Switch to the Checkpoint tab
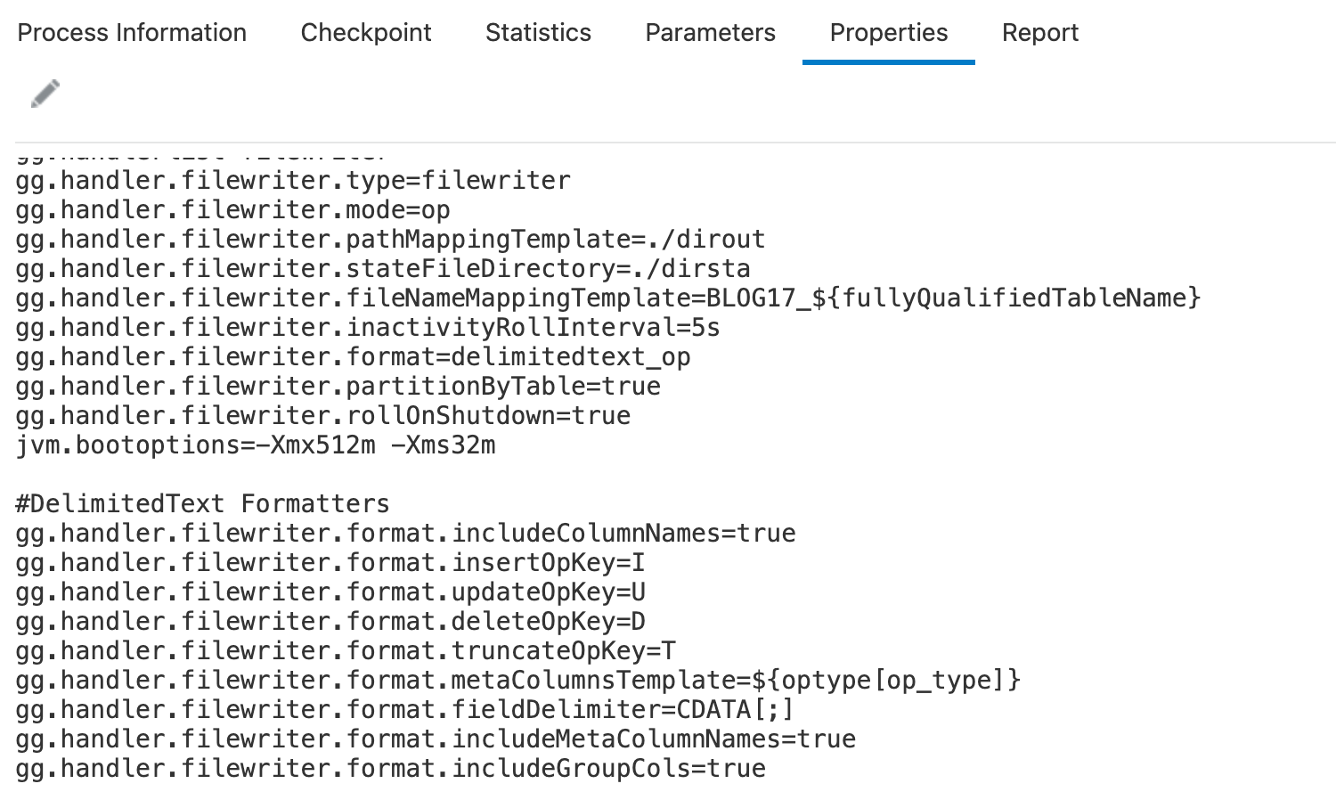1336x800 pixels. click(366, 33)
